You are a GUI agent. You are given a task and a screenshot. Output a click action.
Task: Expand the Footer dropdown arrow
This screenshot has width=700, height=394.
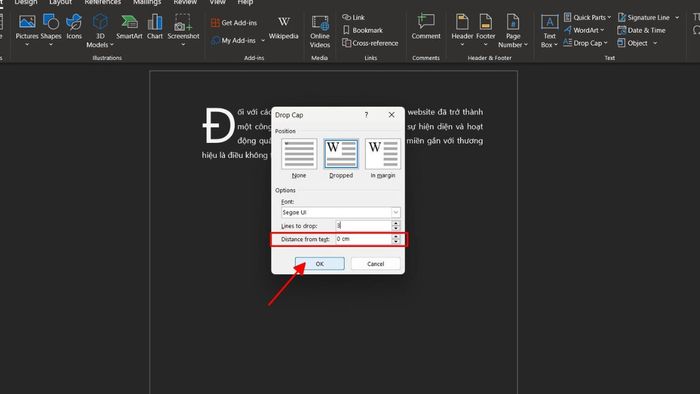[485, 45]
